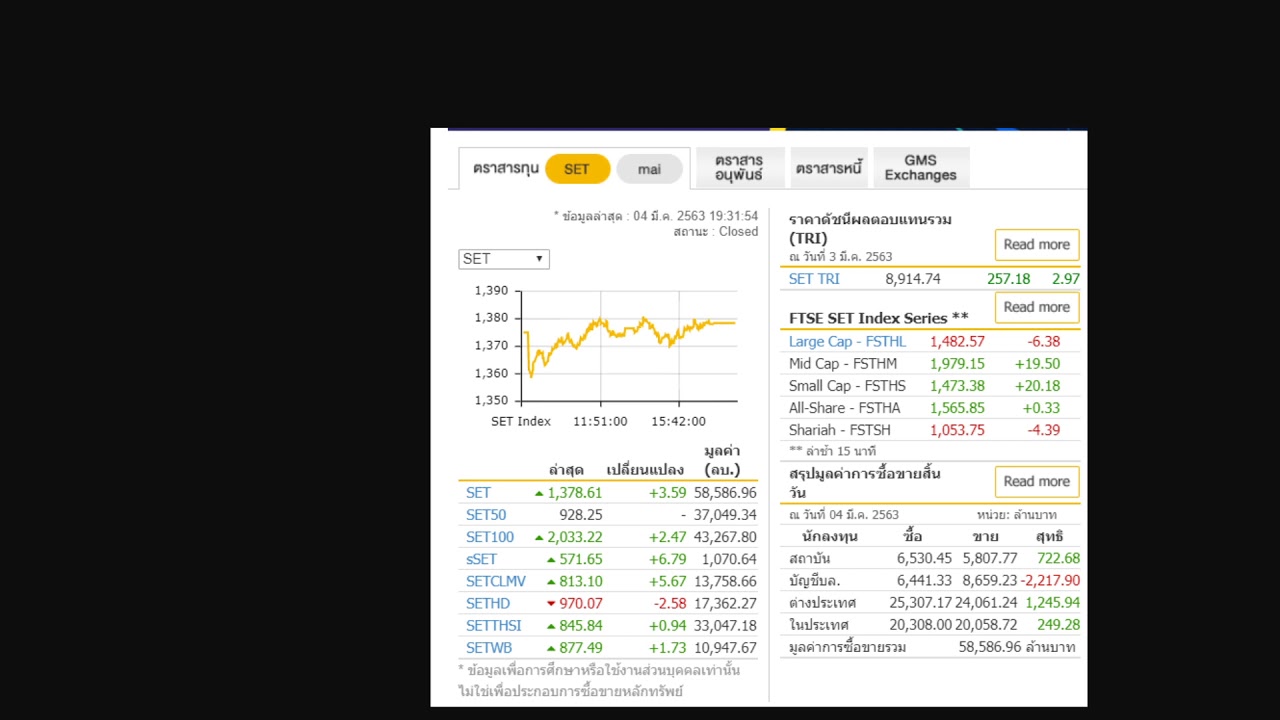Open the ตราสารอนุพันธ์ tab
This screenshot has height=720, width=1280.
pos(739,167)
